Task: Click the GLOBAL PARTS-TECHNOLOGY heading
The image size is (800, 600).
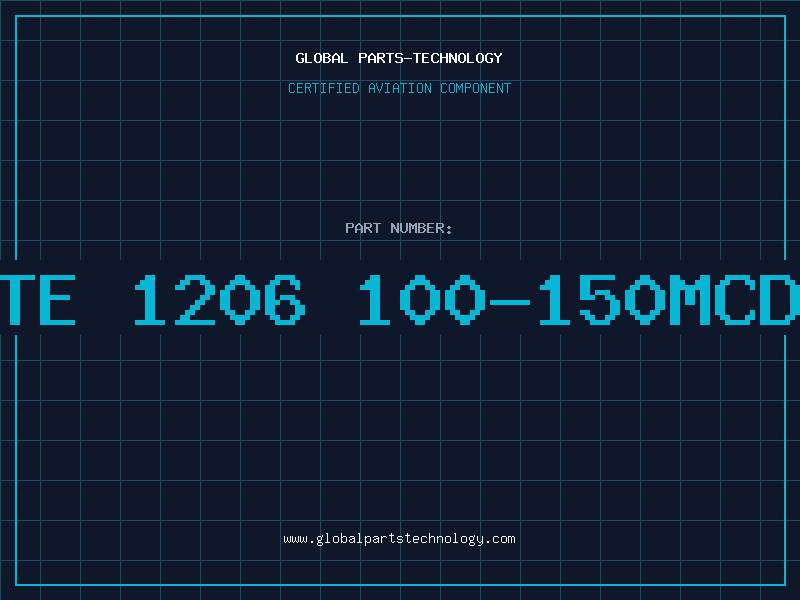Action: [399, 58]
